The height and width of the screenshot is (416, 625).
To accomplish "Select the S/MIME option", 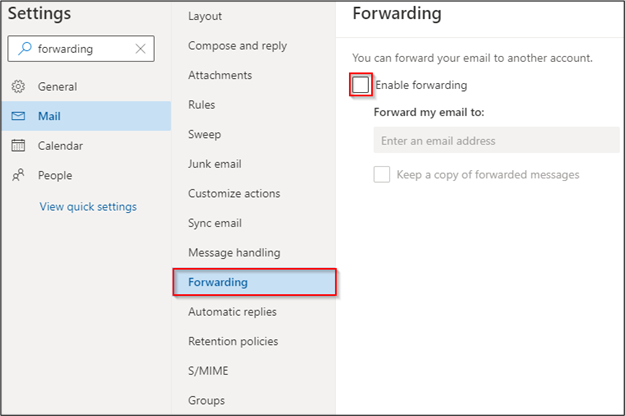I will [208, 371].
